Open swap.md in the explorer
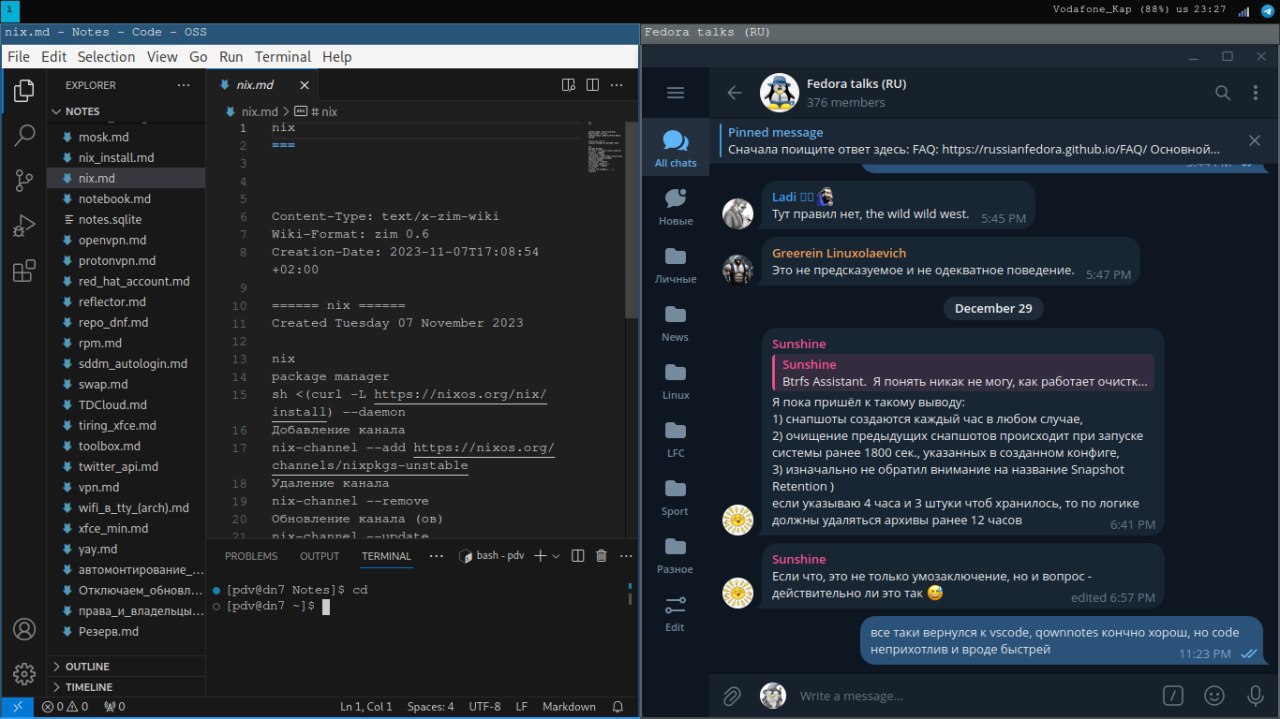 tap(125, 384)
